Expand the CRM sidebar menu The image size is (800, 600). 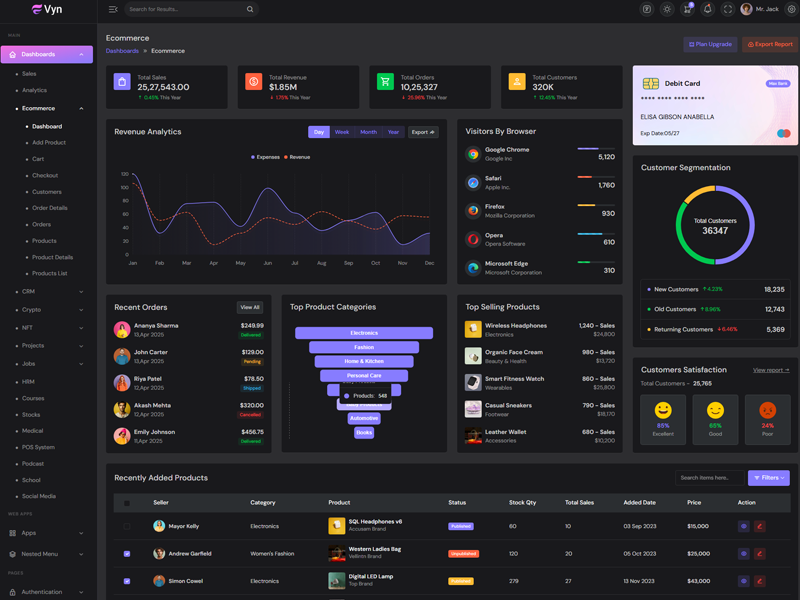coord(50,292)
